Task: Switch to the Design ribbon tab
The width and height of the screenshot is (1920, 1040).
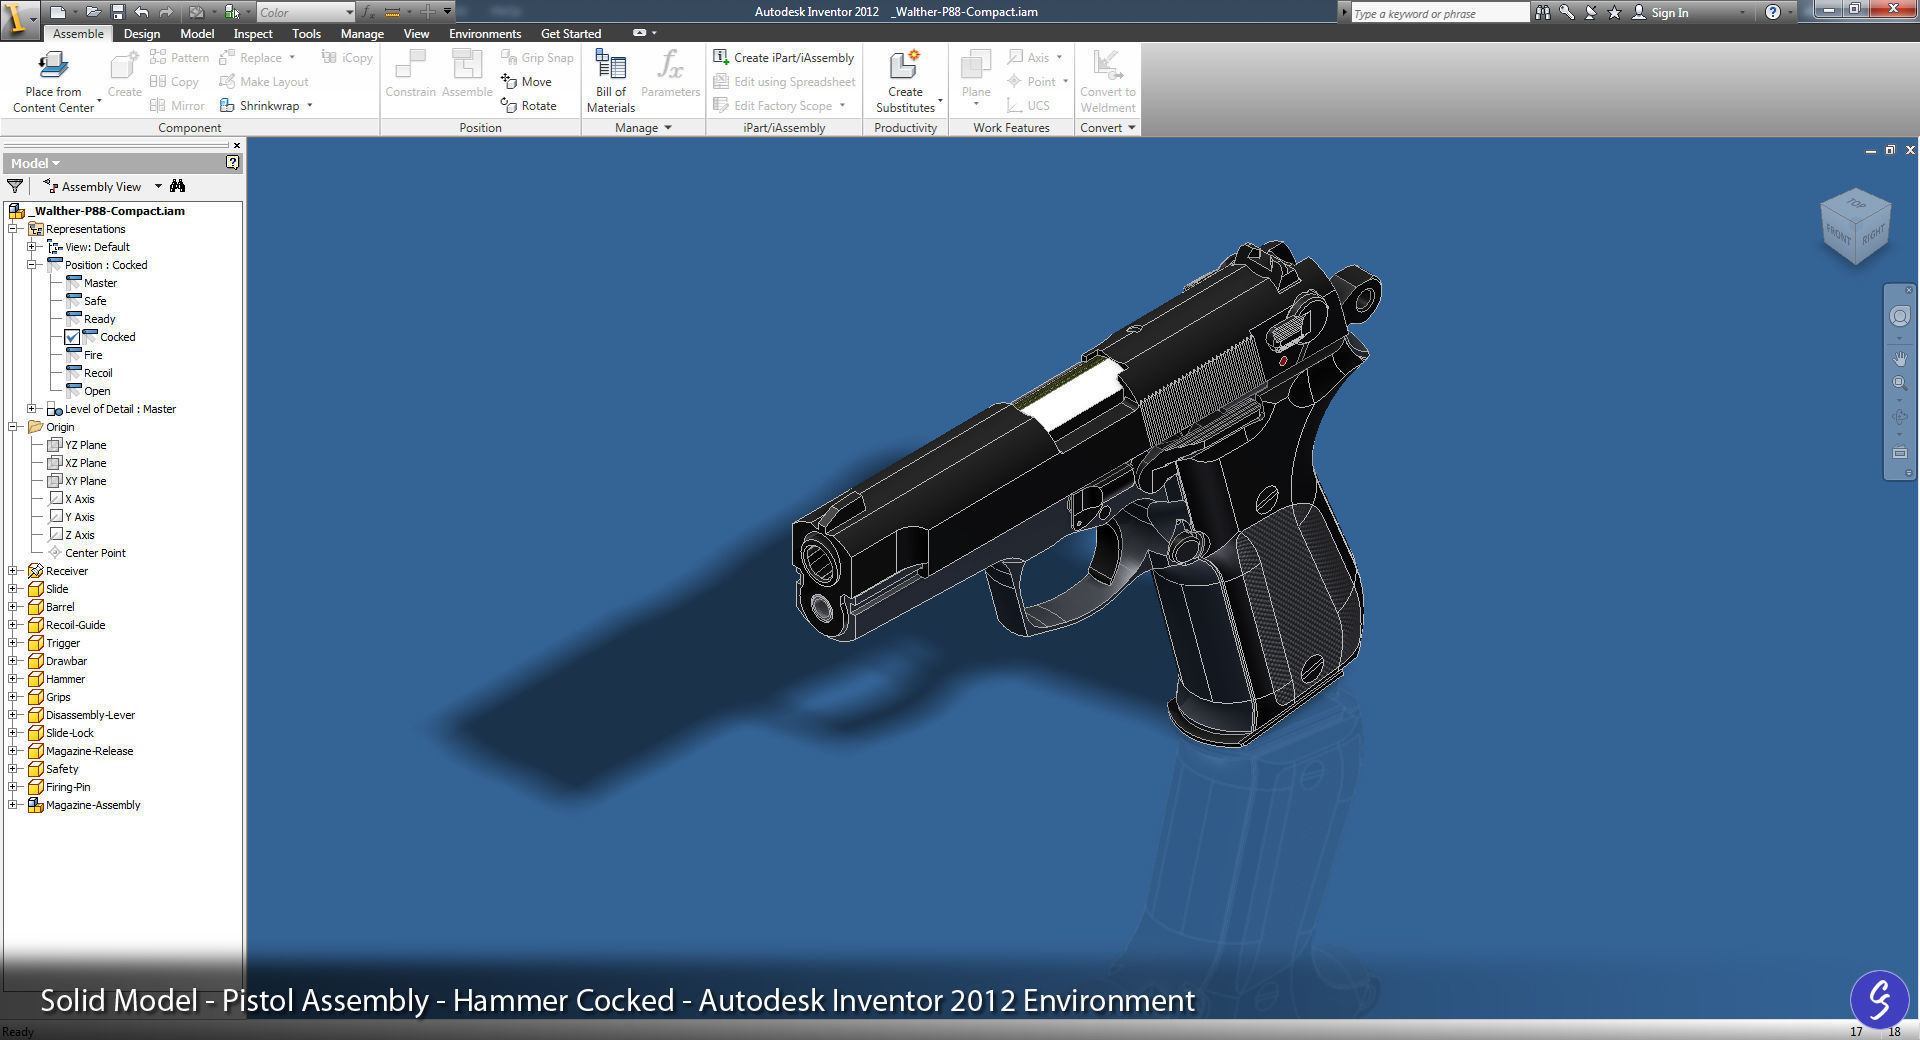Action: click(x=141, y=33)
